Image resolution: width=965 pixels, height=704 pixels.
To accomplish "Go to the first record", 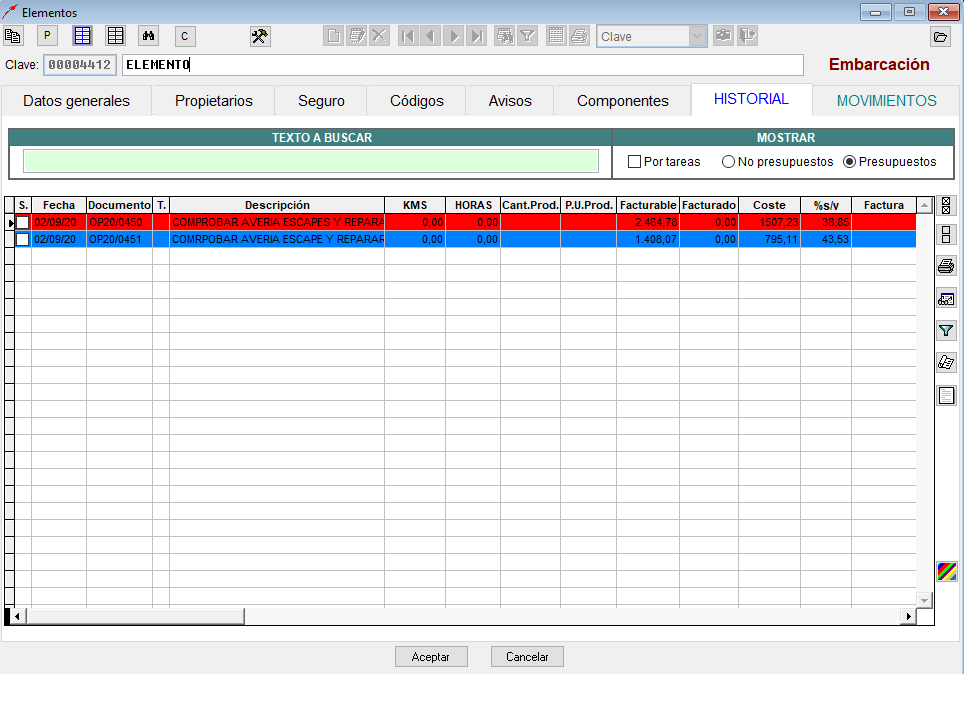I will [x=407, y=36].
